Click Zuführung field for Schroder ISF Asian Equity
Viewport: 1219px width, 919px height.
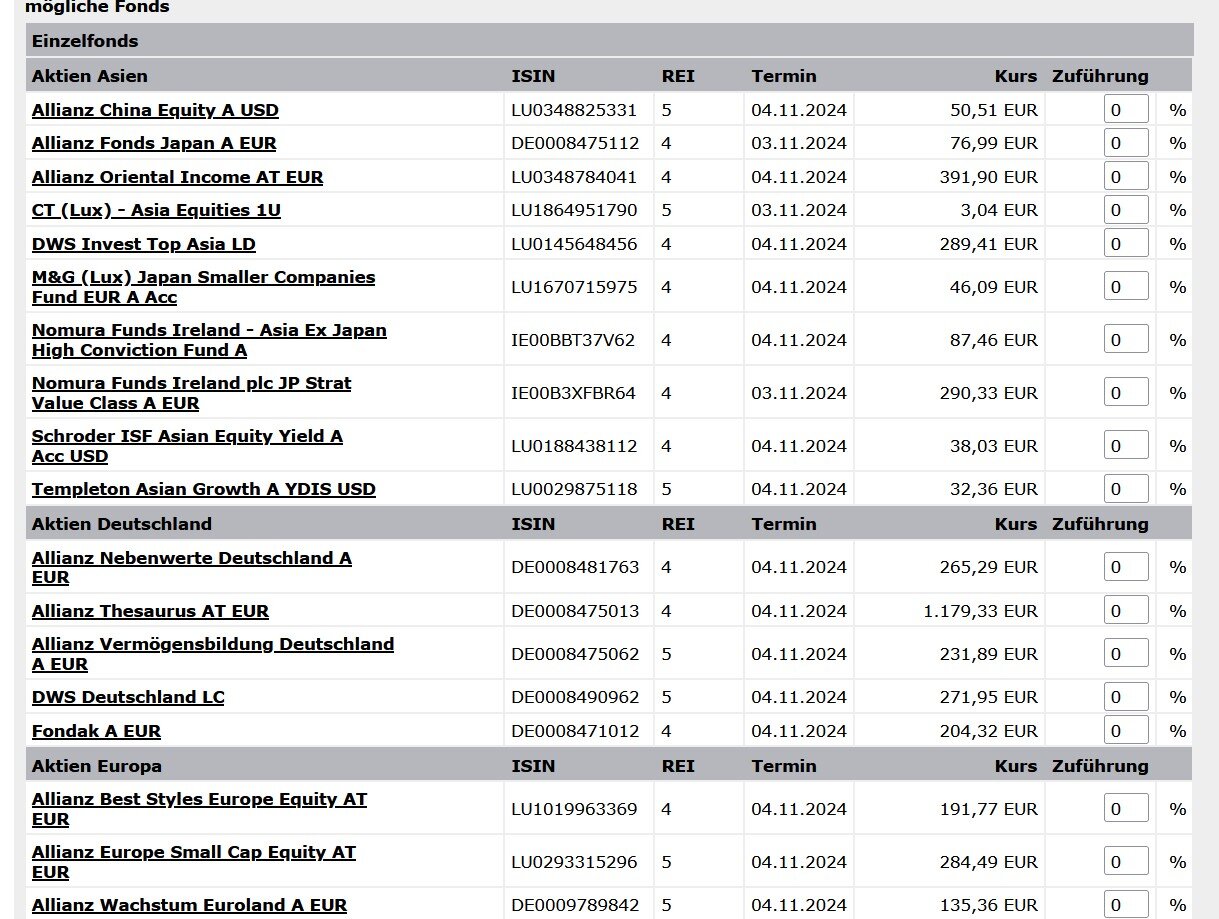click(1126, 446)
